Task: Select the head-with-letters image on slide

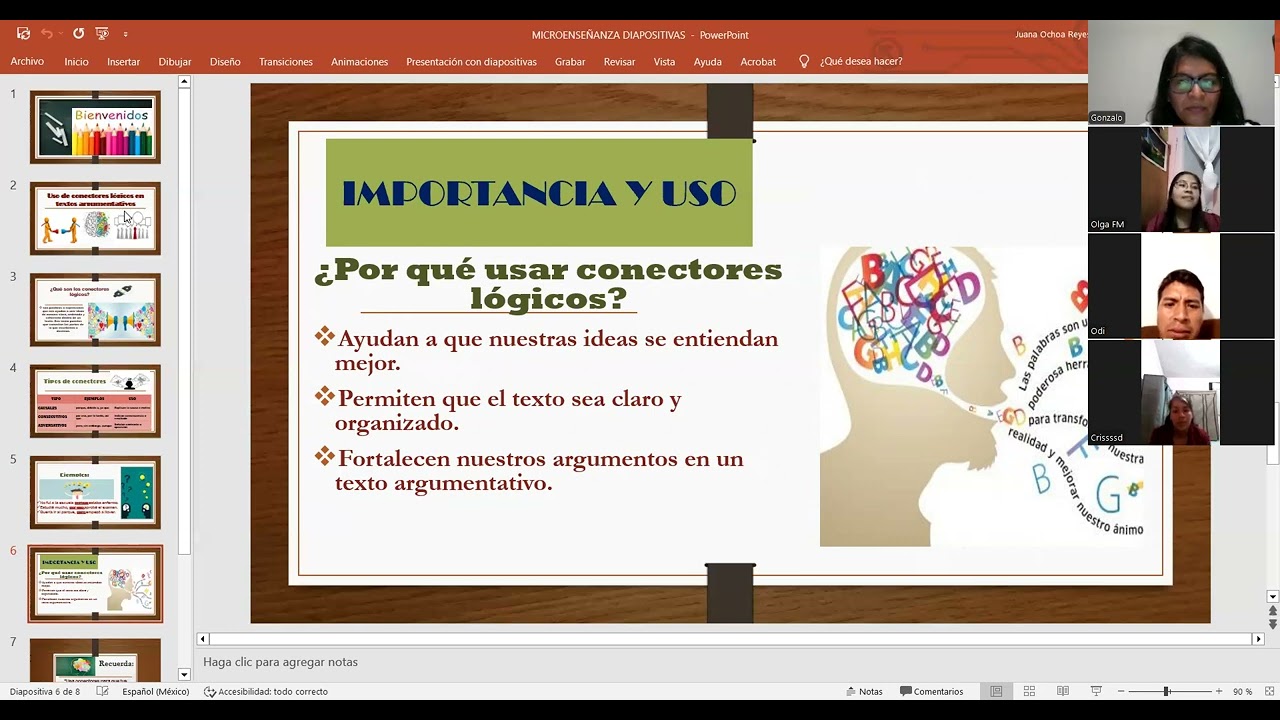Action: [982, 396]
